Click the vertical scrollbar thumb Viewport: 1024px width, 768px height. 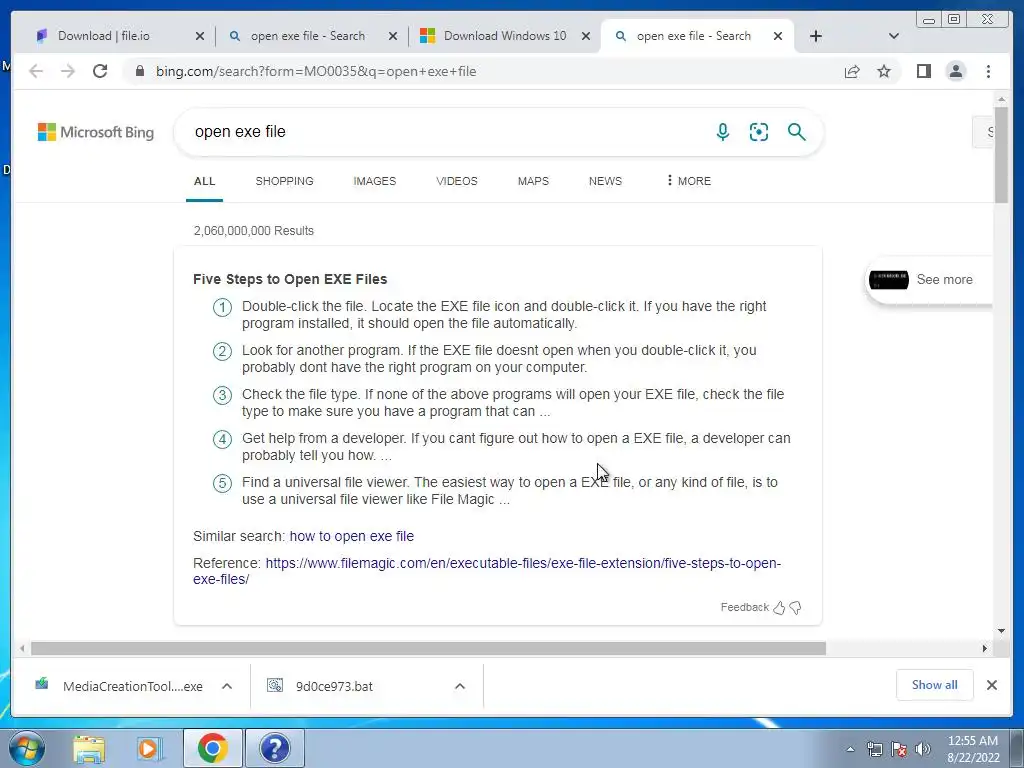[x=1001, y=155]
